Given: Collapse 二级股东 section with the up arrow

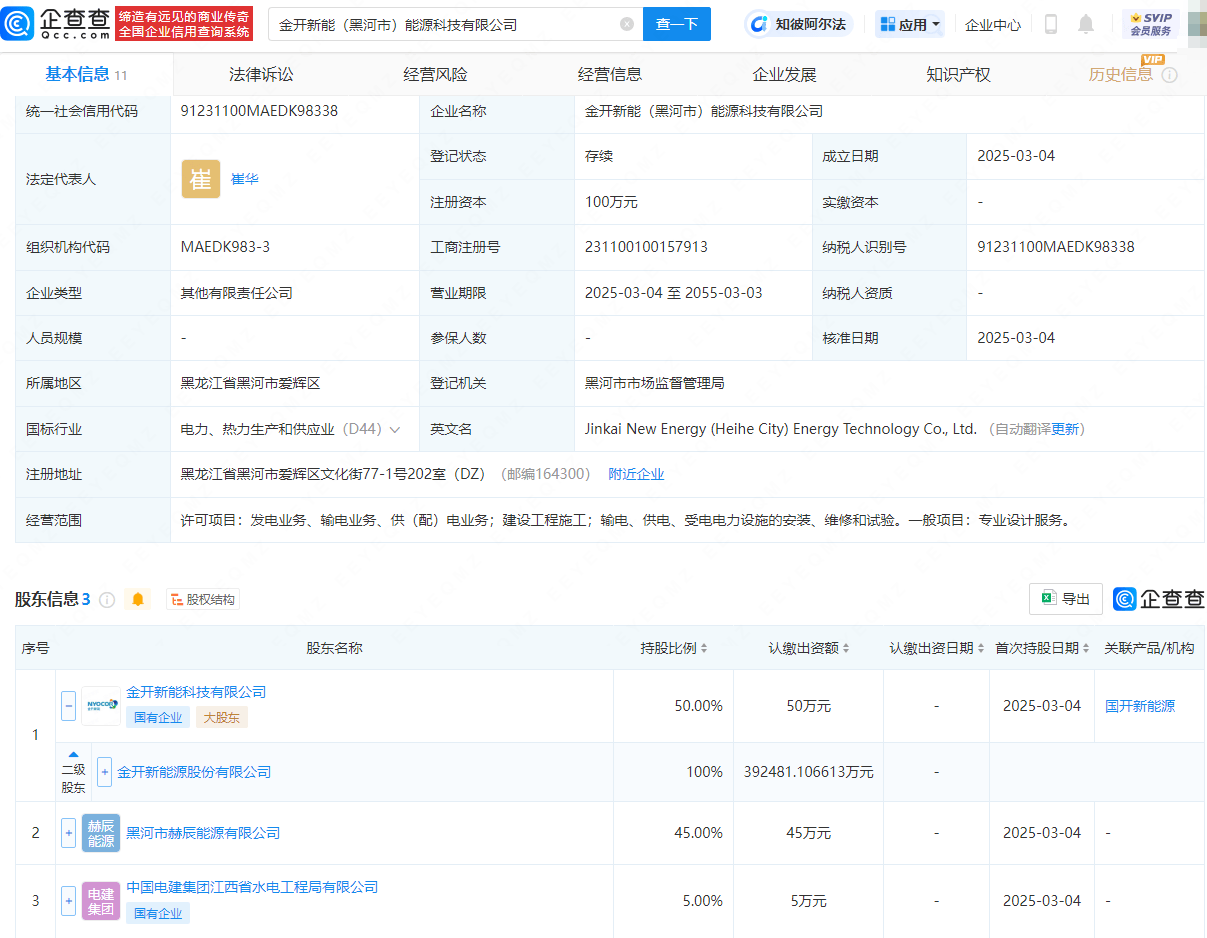Looking at the screenshot, I should [73, 754].
